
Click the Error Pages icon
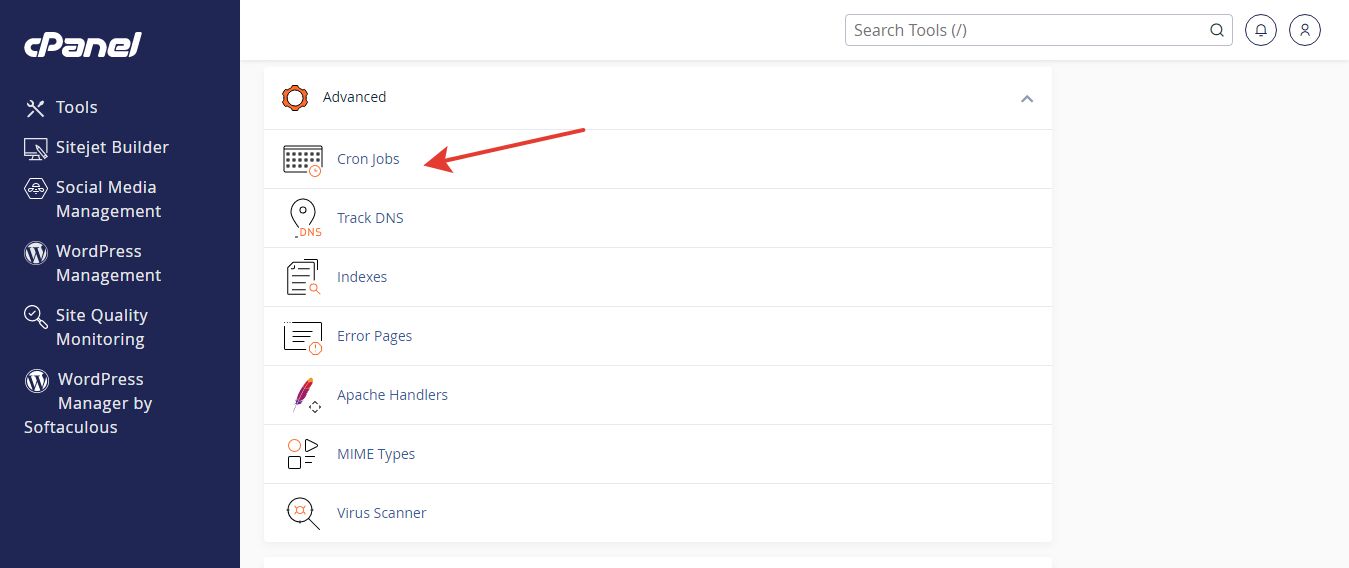(303, 337)
